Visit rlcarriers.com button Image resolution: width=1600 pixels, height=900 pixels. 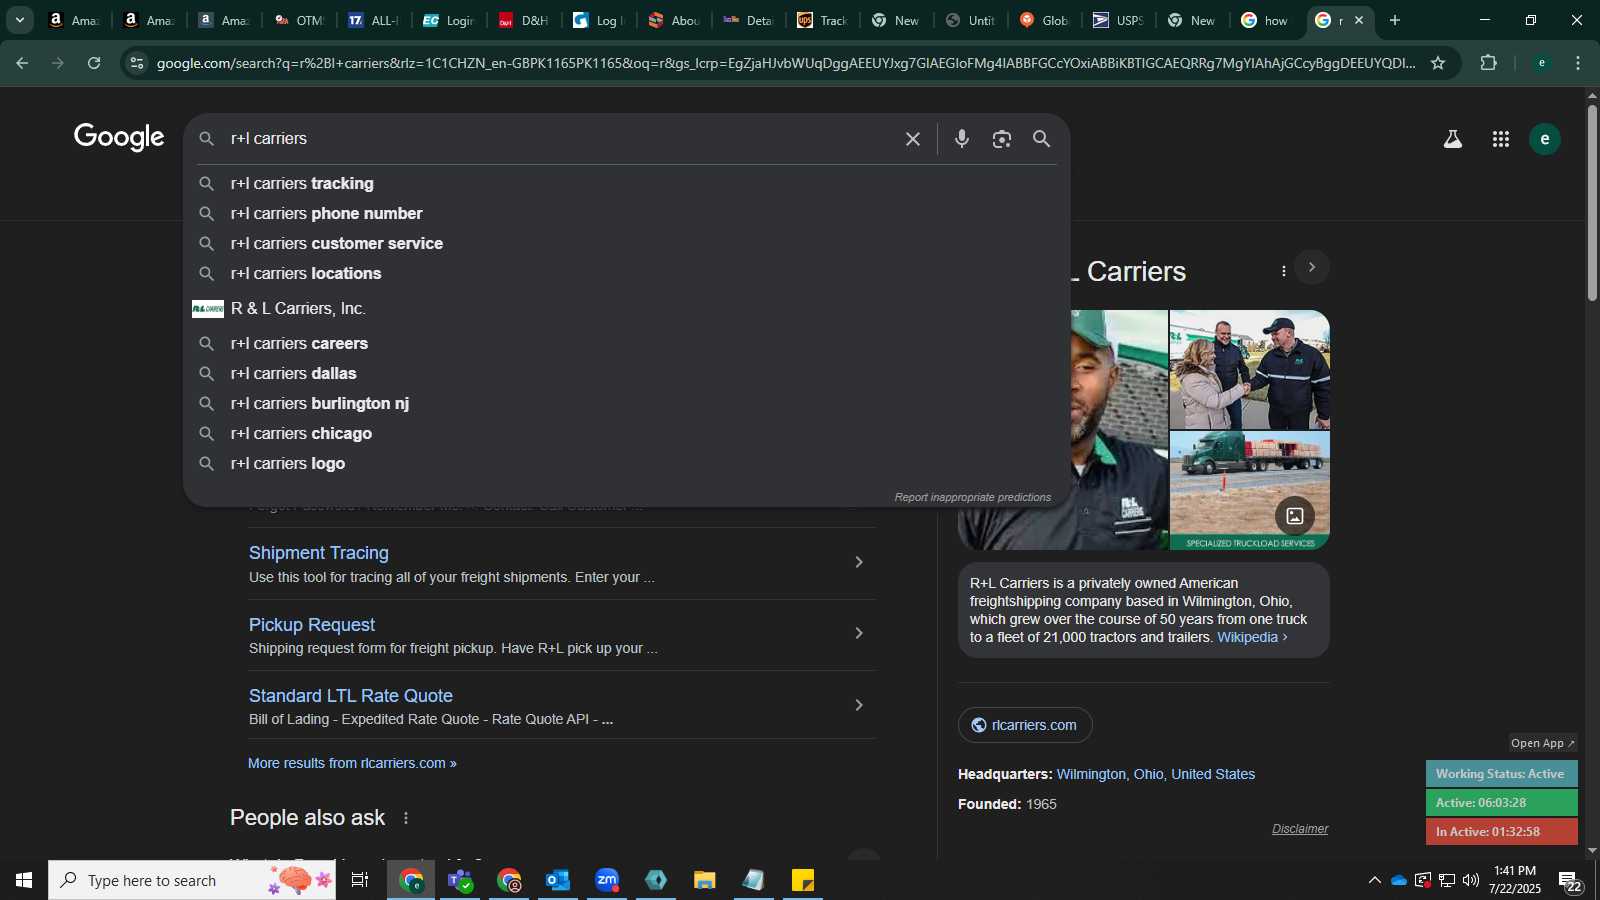pyautogui.click(x=1025, y=725)
